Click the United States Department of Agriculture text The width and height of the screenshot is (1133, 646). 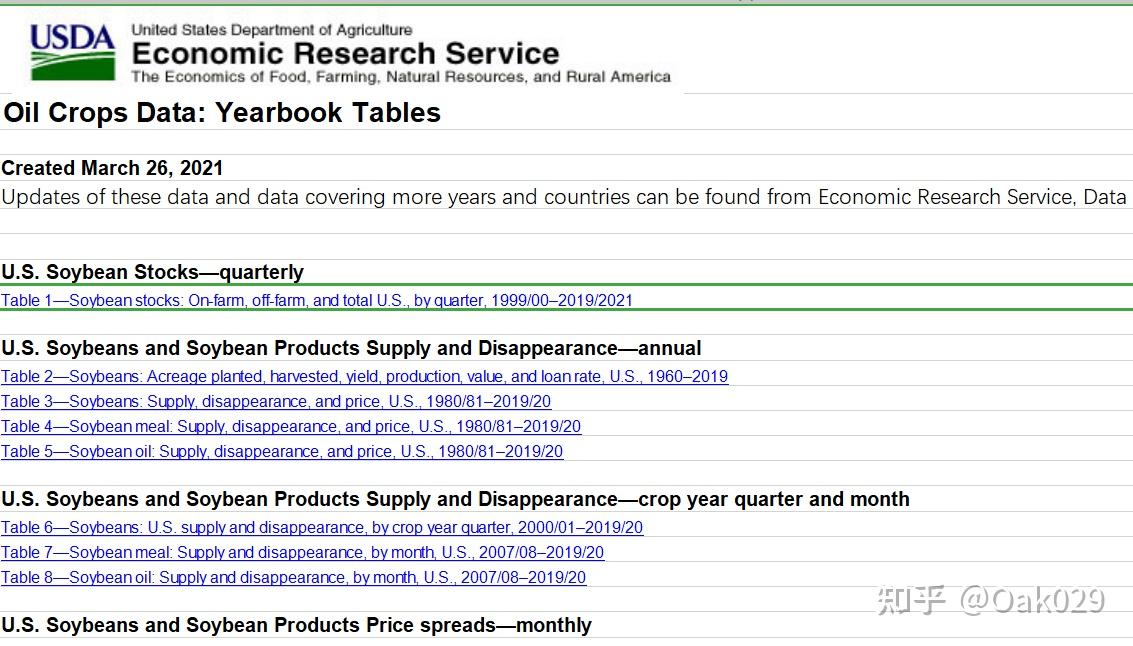click(271, 30)
